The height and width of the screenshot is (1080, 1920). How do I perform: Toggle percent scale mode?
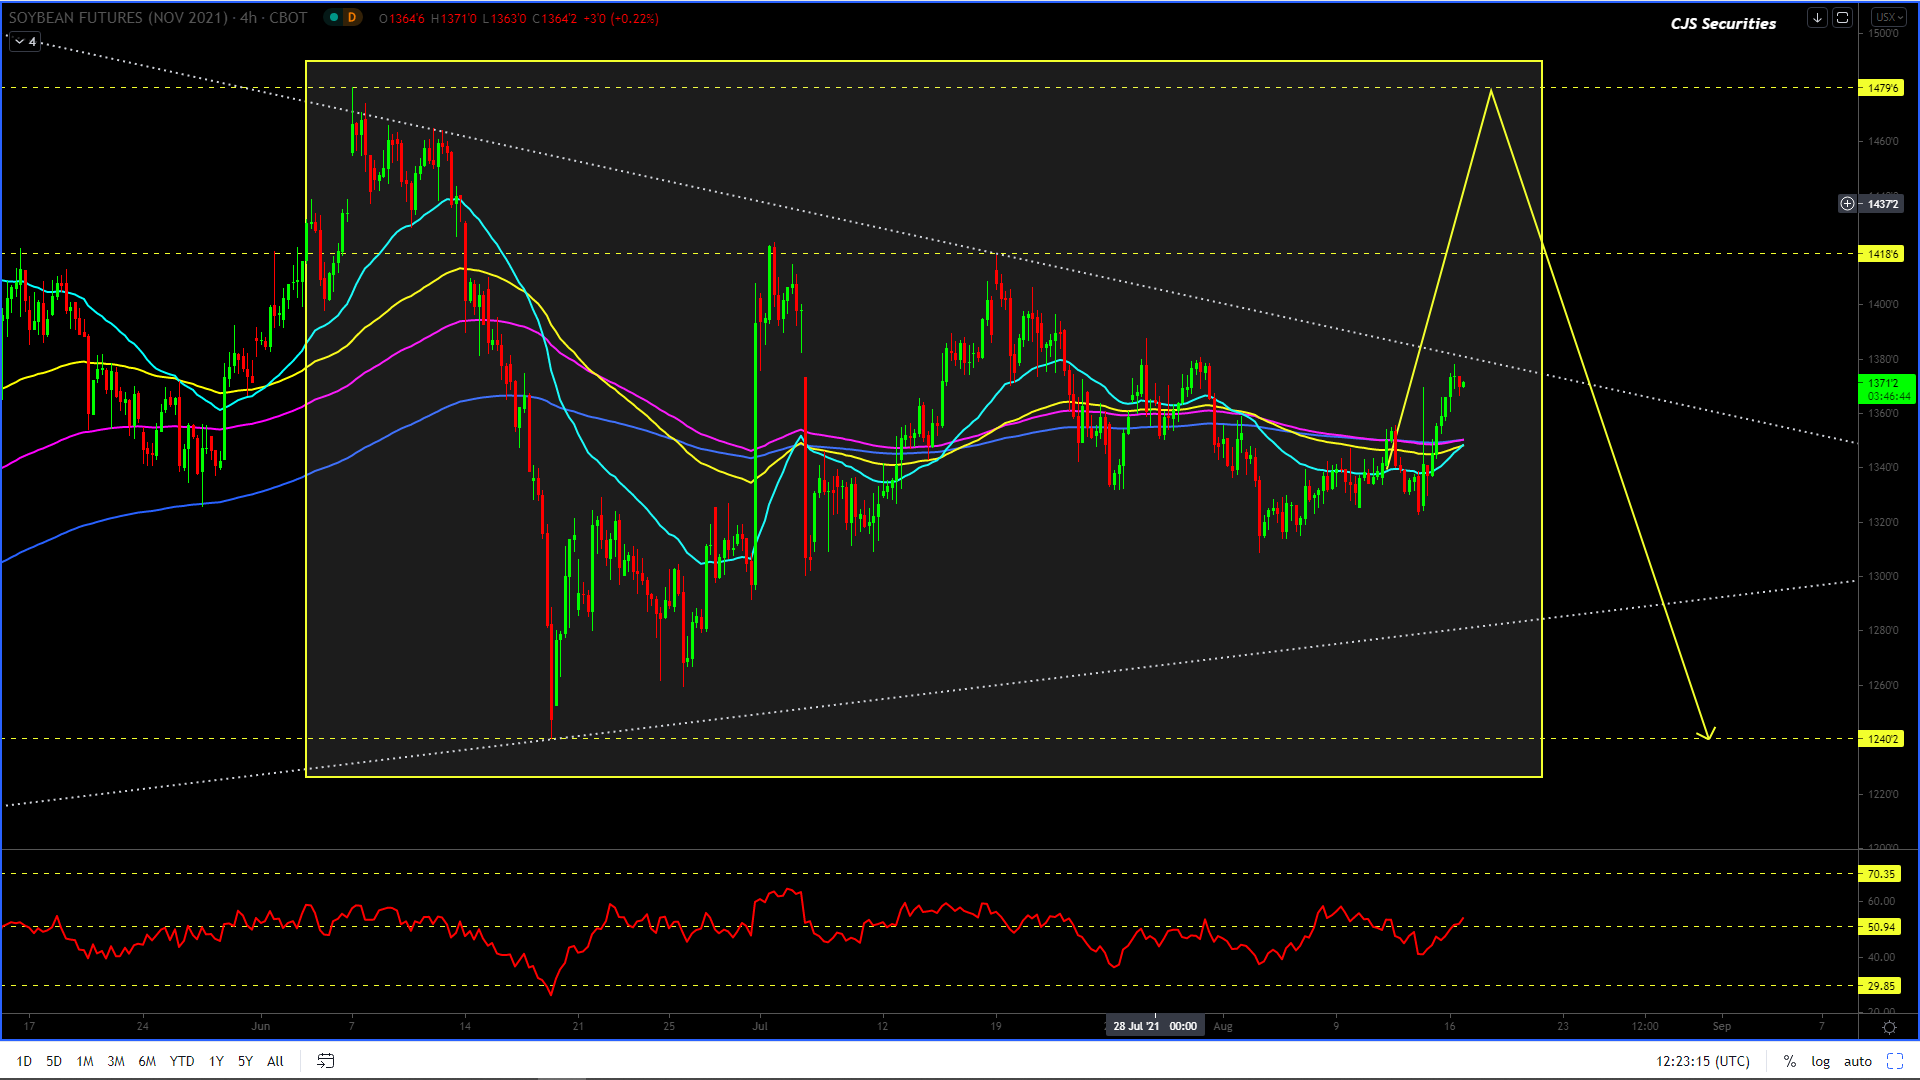click(1790, 1061)
